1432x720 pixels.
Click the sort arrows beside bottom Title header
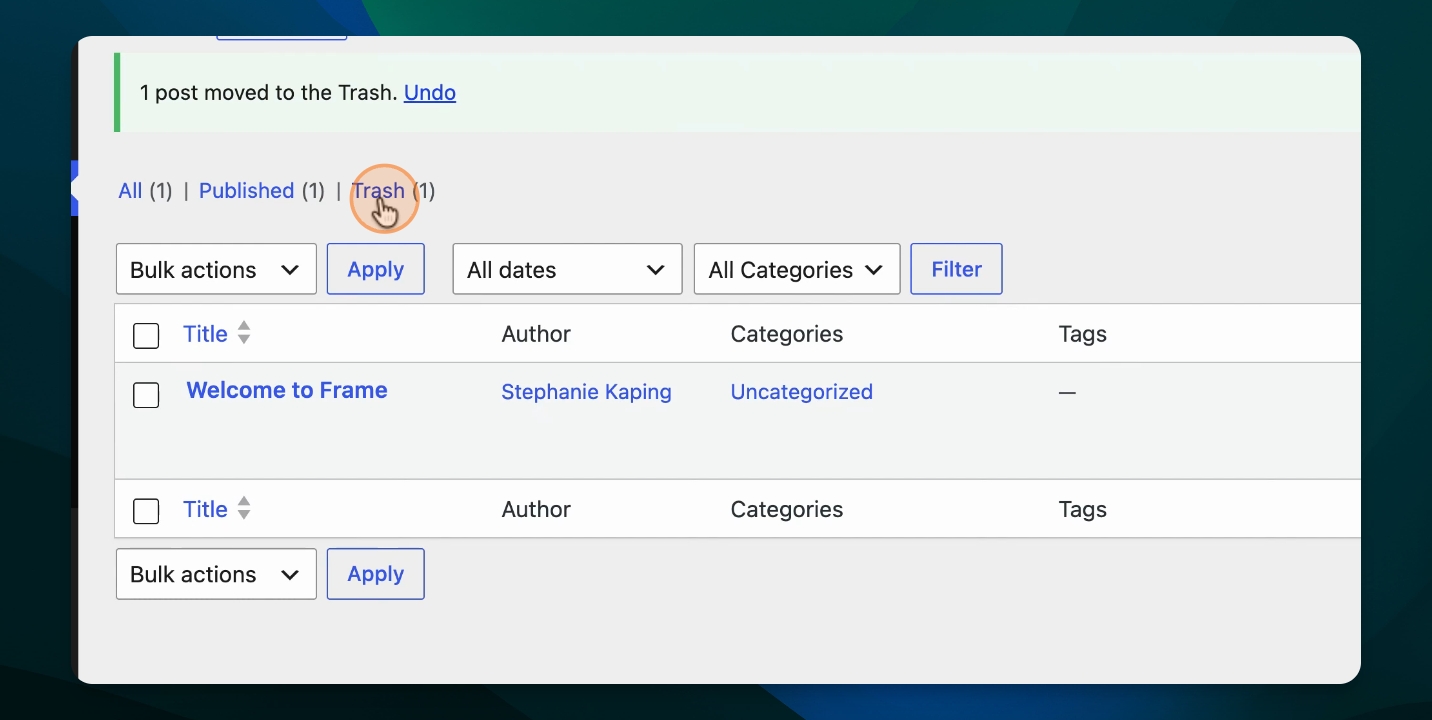pos(243,508)
